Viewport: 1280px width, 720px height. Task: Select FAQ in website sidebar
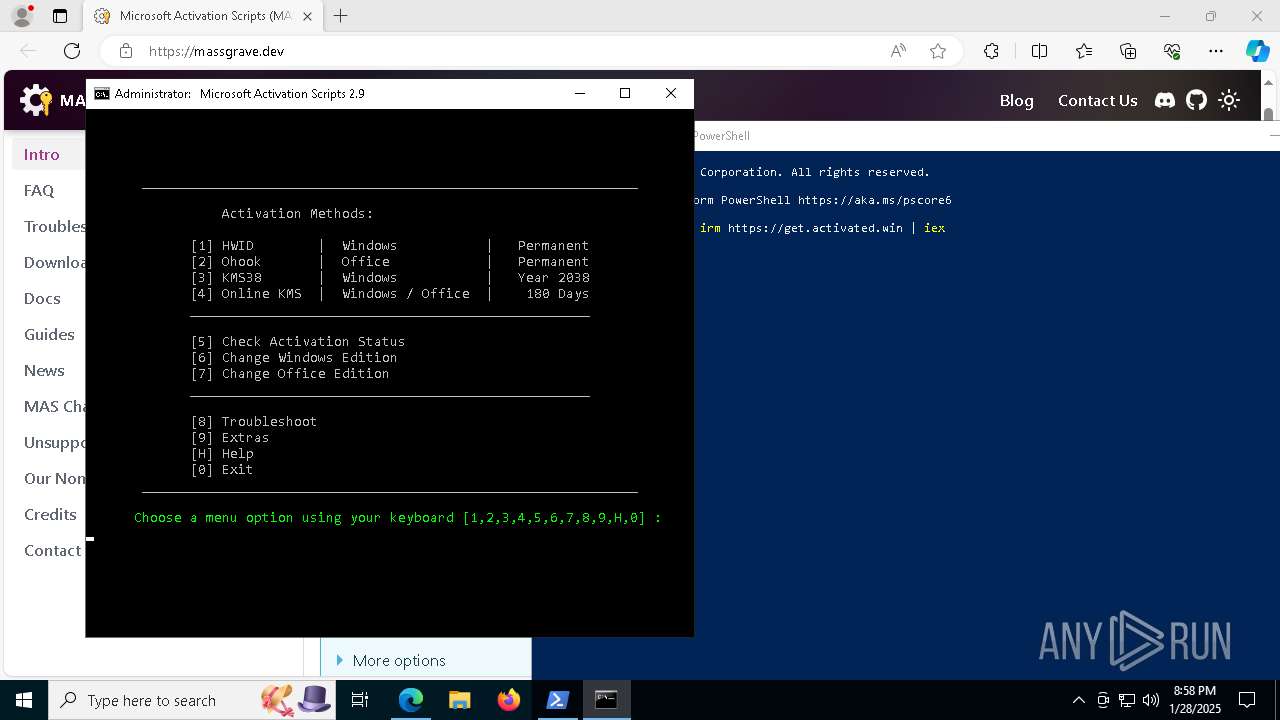coord(39,190)
